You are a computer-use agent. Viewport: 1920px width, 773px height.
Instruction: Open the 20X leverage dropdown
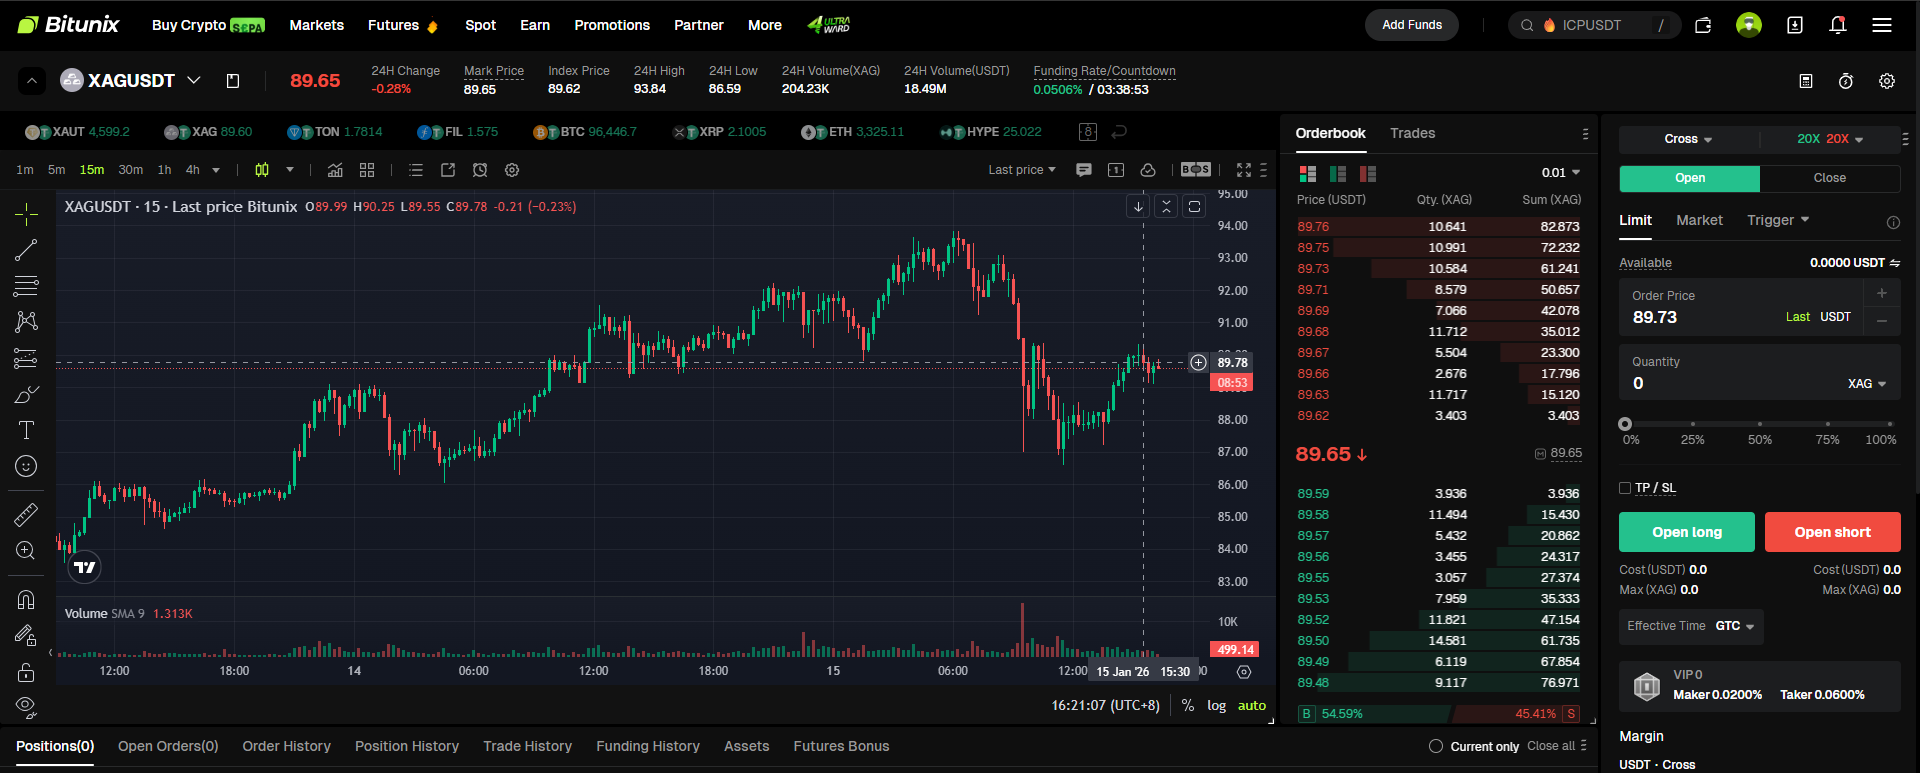point(1830,139)
